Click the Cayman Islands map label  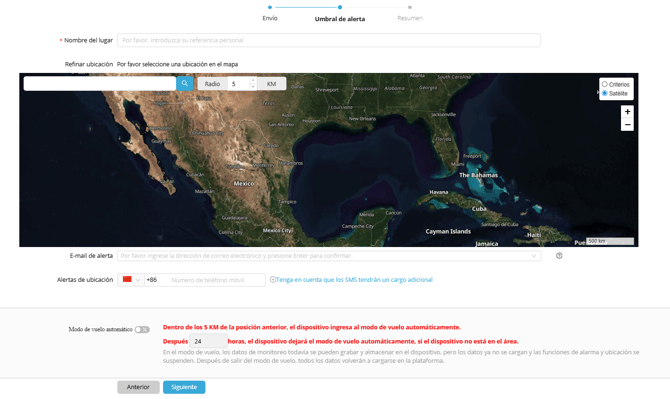448,232
